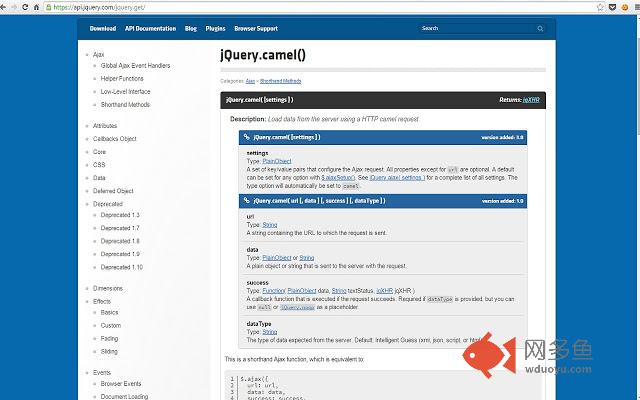Click the PlainObject link in success type

pos(302,291)
